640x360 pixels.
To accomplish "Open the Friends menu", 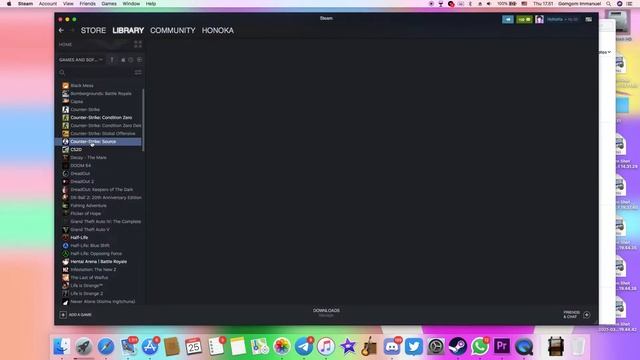I will tap(87, 4).
